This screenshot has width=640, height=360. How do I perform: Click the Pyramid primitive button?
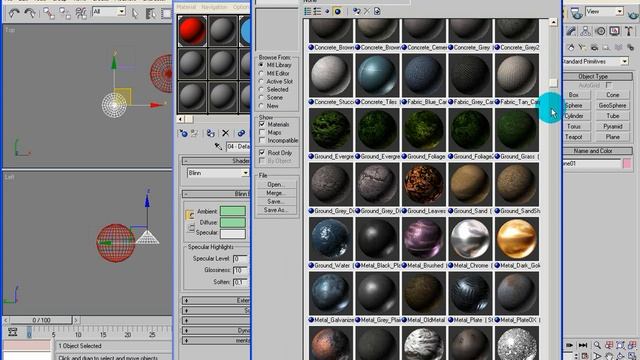[613, 127]
